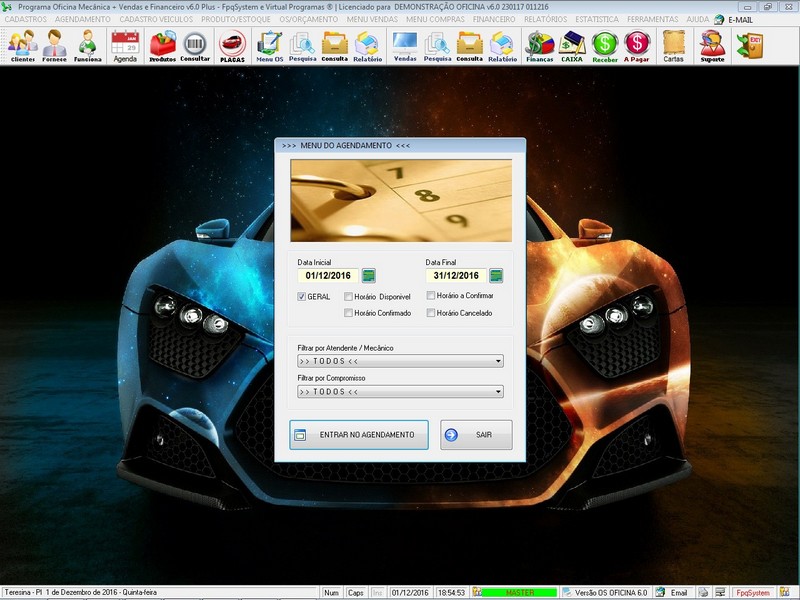Click Consulta icon left of Finanças-side Relatório
800x600 pixels.
(x=469, y=46)
